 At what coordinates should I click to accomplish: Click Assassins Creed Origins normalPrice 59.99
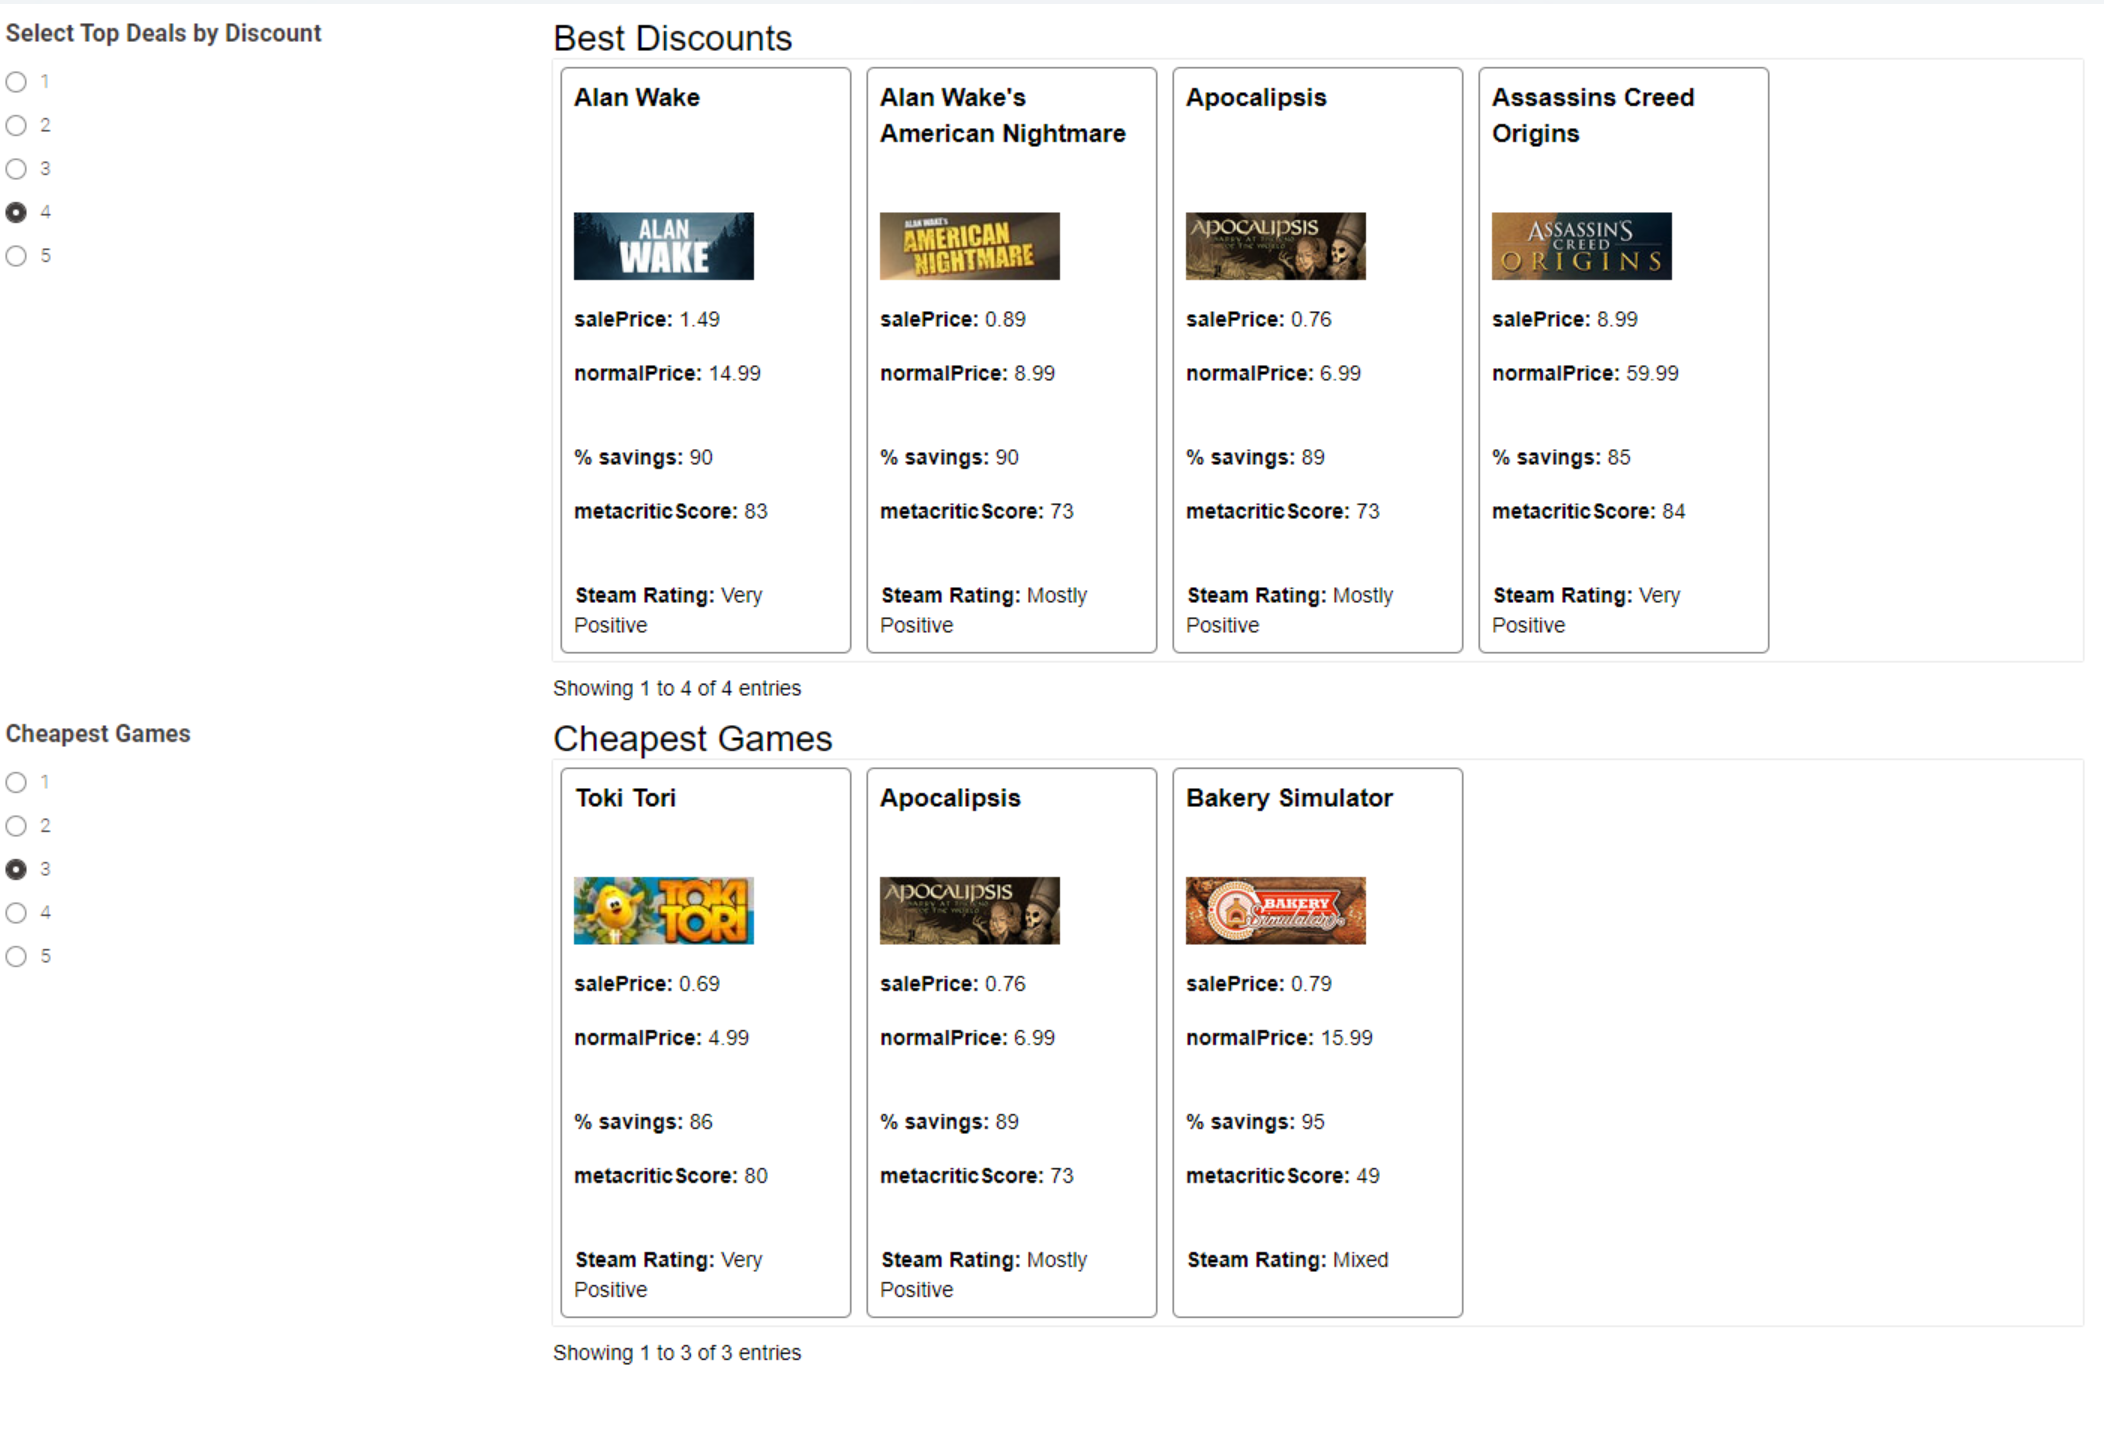point(1585,374)
